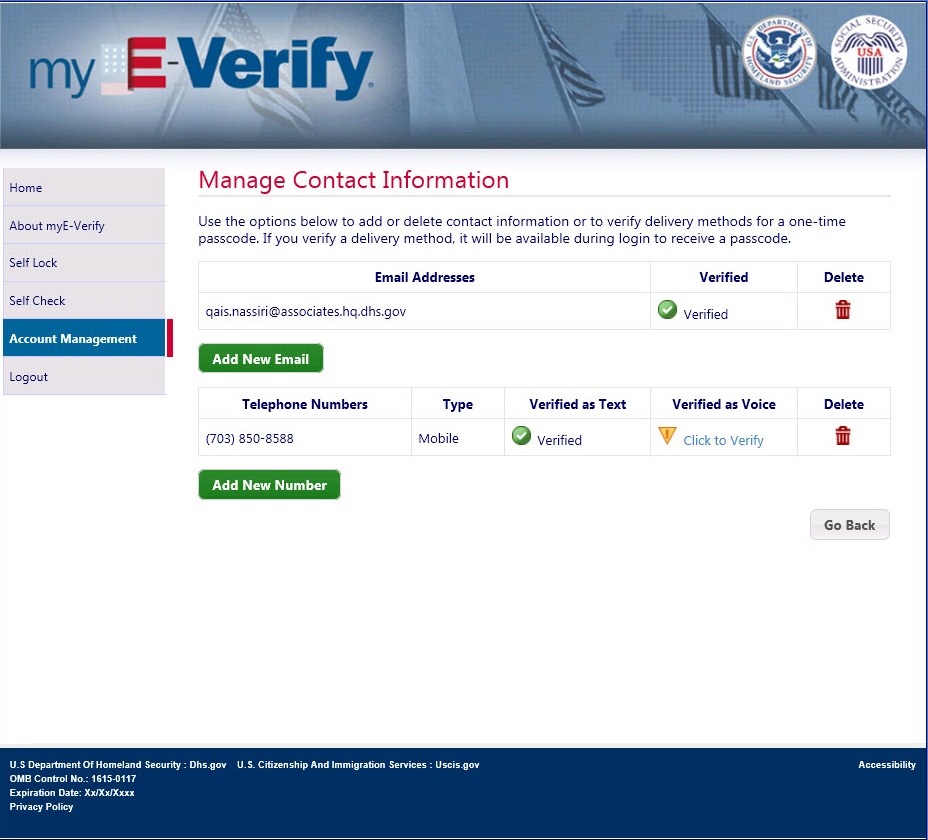Click the Telephone Numbers column header

coord(305,404)
